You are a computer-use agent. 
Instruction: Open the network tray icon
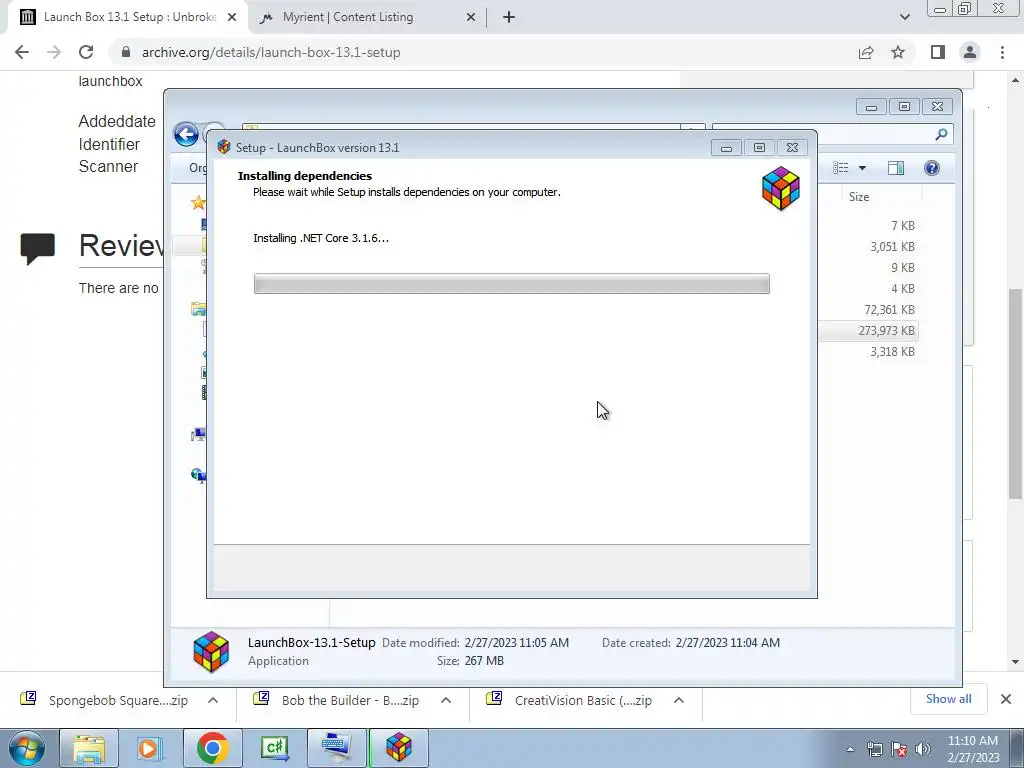tap(874, 750)
